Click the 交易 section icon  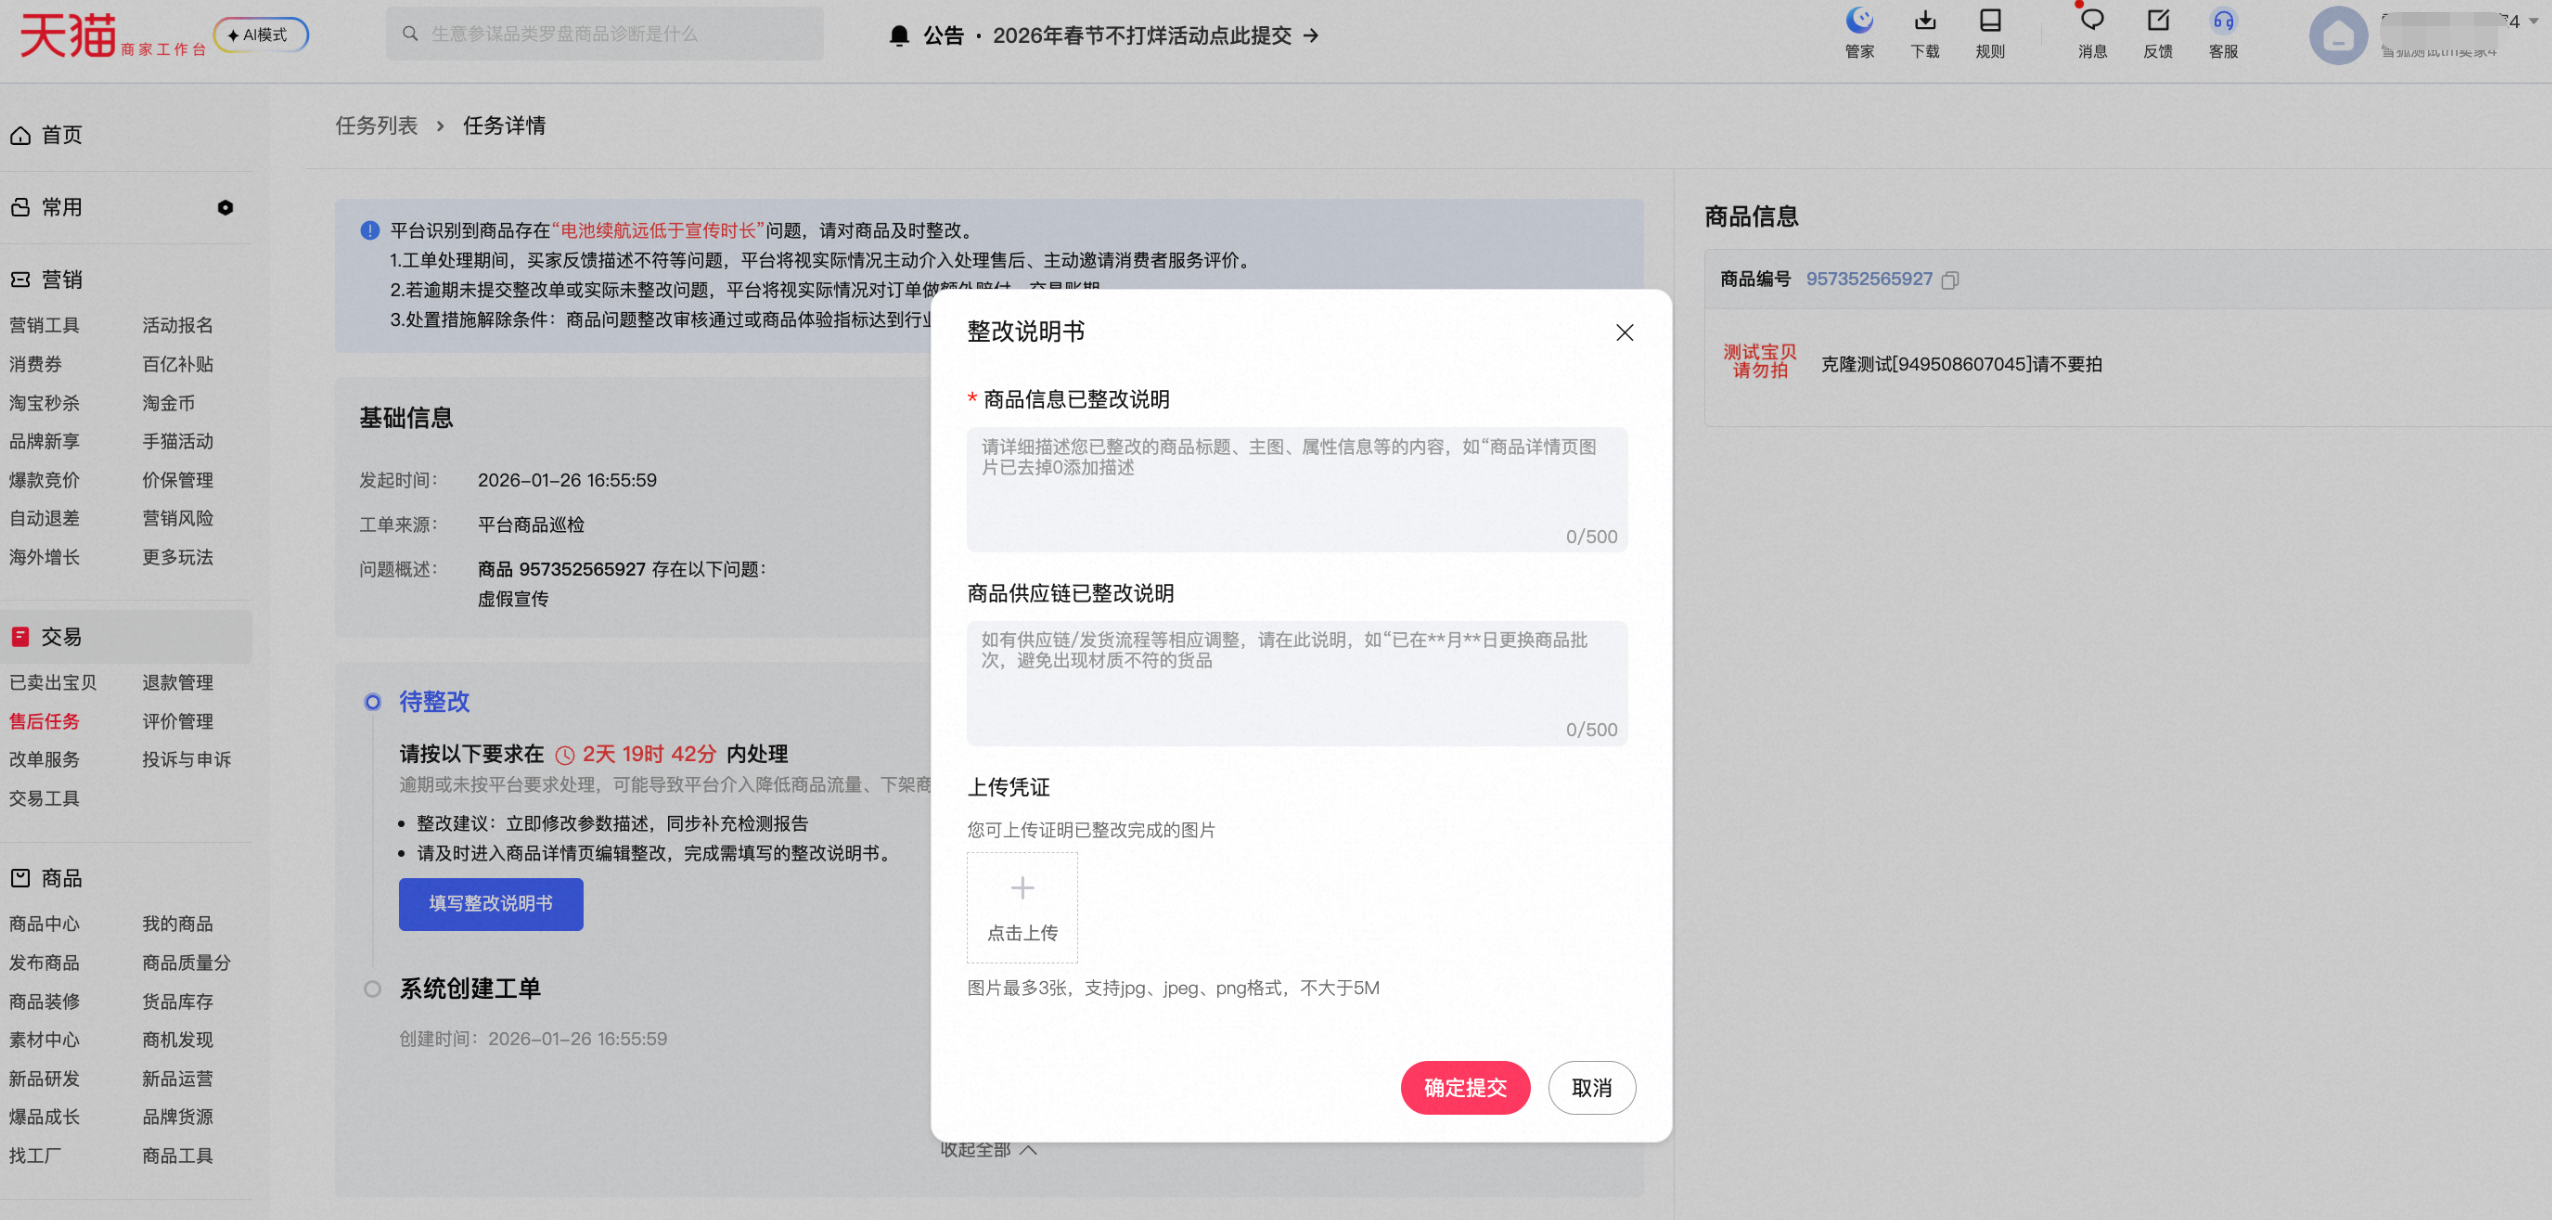click(21, 637)
